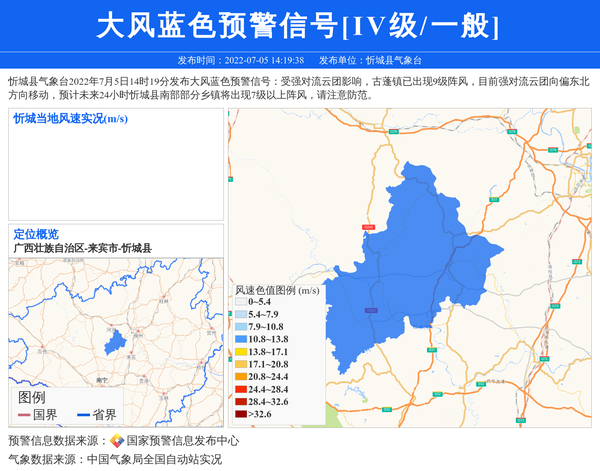The width and height of the screenshot is (600, 471).
Task: Click the small blue Xincheng County shape on overview map
Action: point(116,340)
